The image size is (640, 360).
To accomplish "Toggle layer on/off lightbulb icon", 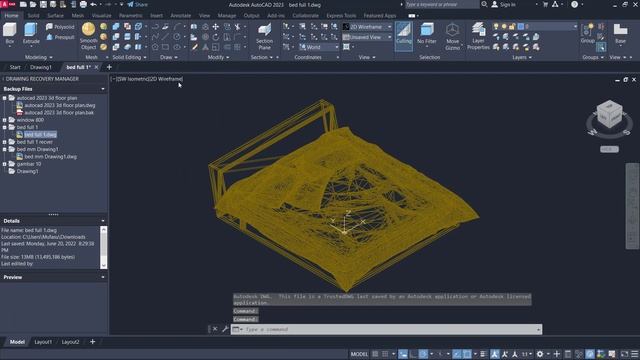I will tap(496, 27).
